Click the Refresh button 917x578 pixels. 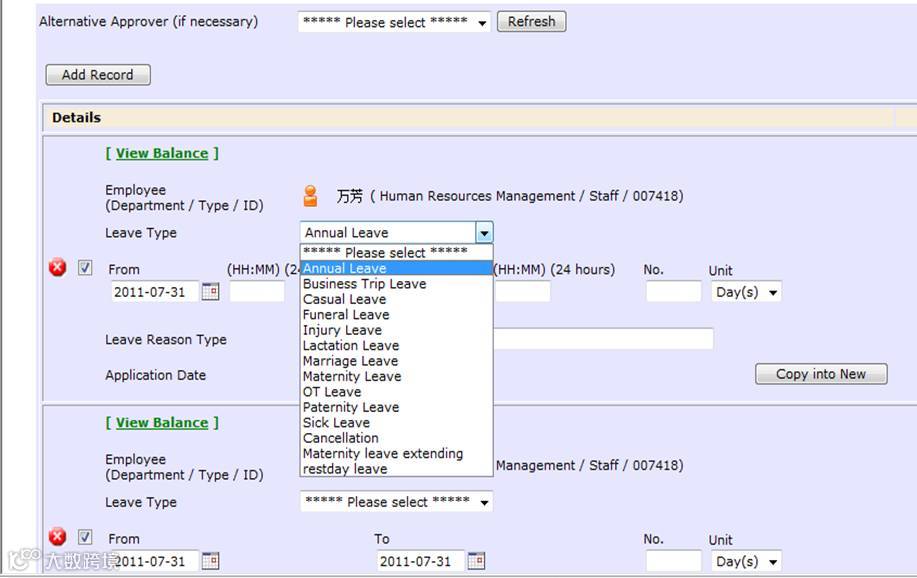coord(531,22)
